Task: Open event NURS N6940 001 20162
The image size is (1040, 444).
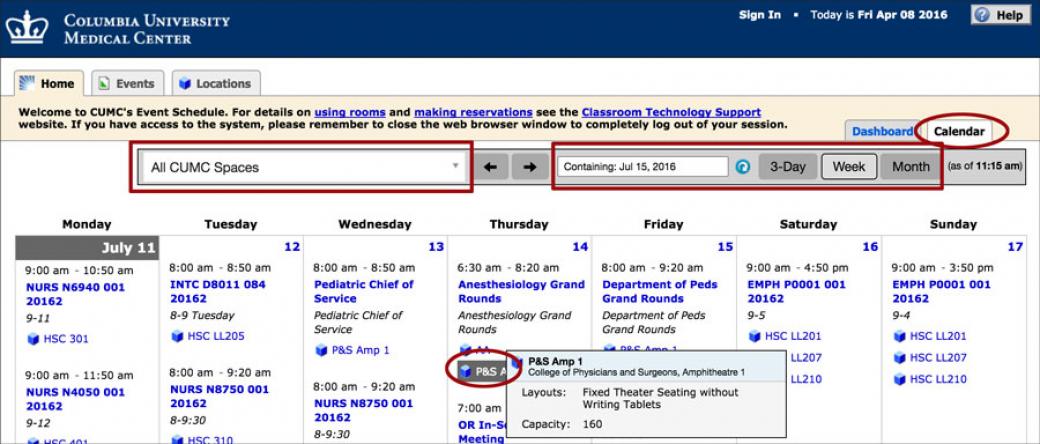Action: [x=75, y=294]
